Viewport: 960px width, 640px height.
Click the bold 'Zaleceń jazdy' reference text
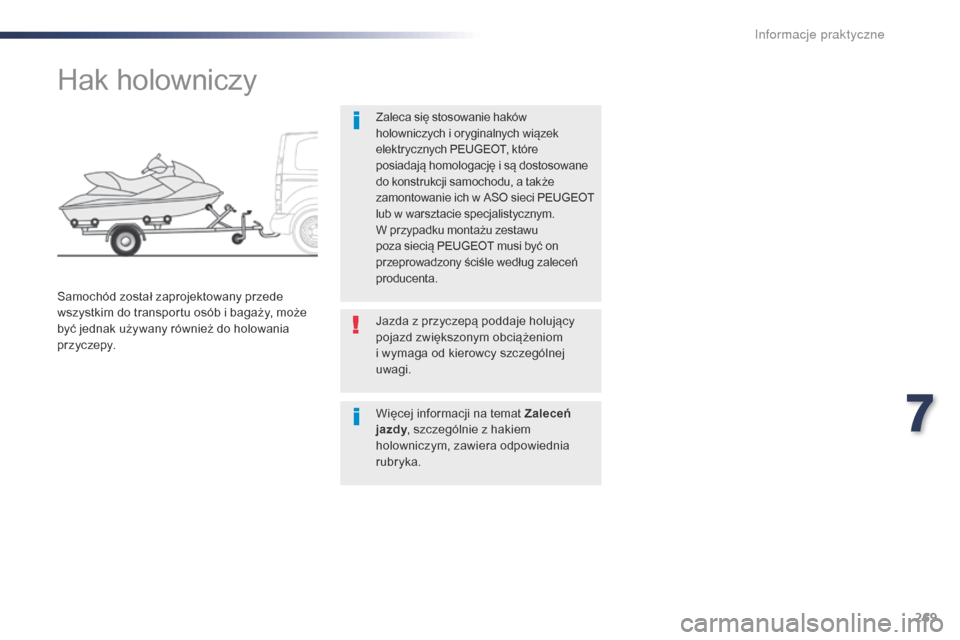click(473, 421)
